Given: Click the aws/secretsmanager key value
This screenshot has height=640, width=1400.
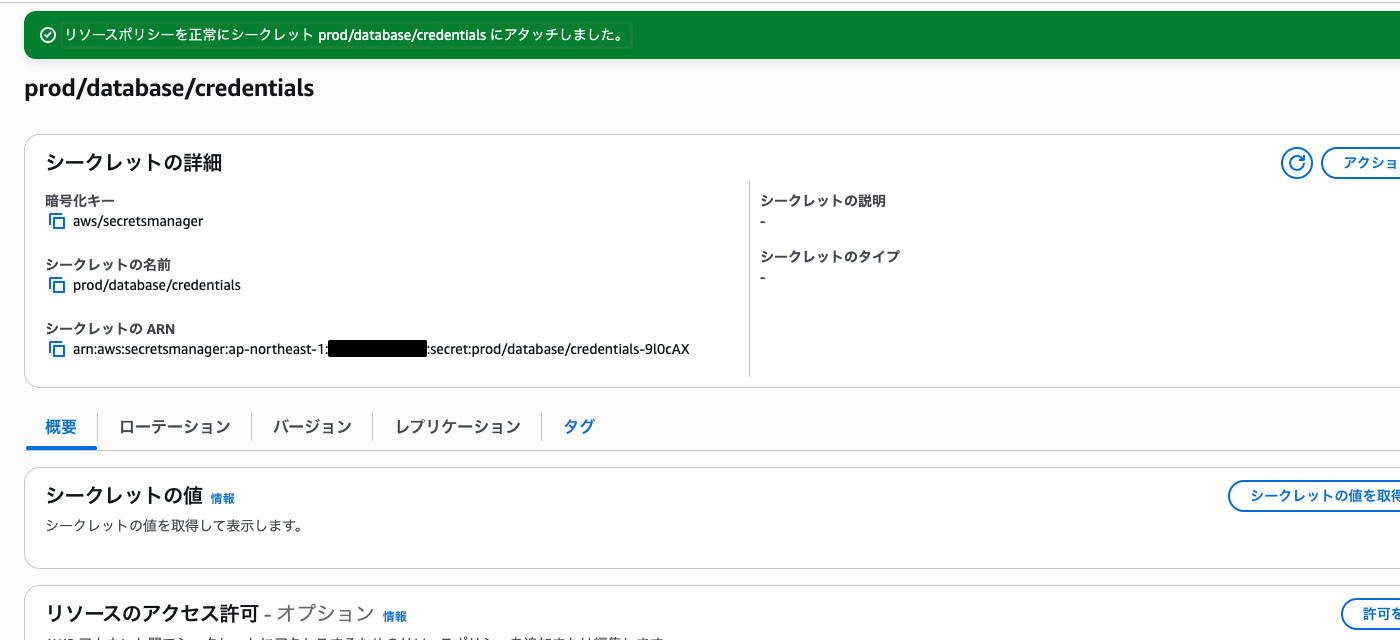Looking at the screenshot, I should [x=138, y=221].
